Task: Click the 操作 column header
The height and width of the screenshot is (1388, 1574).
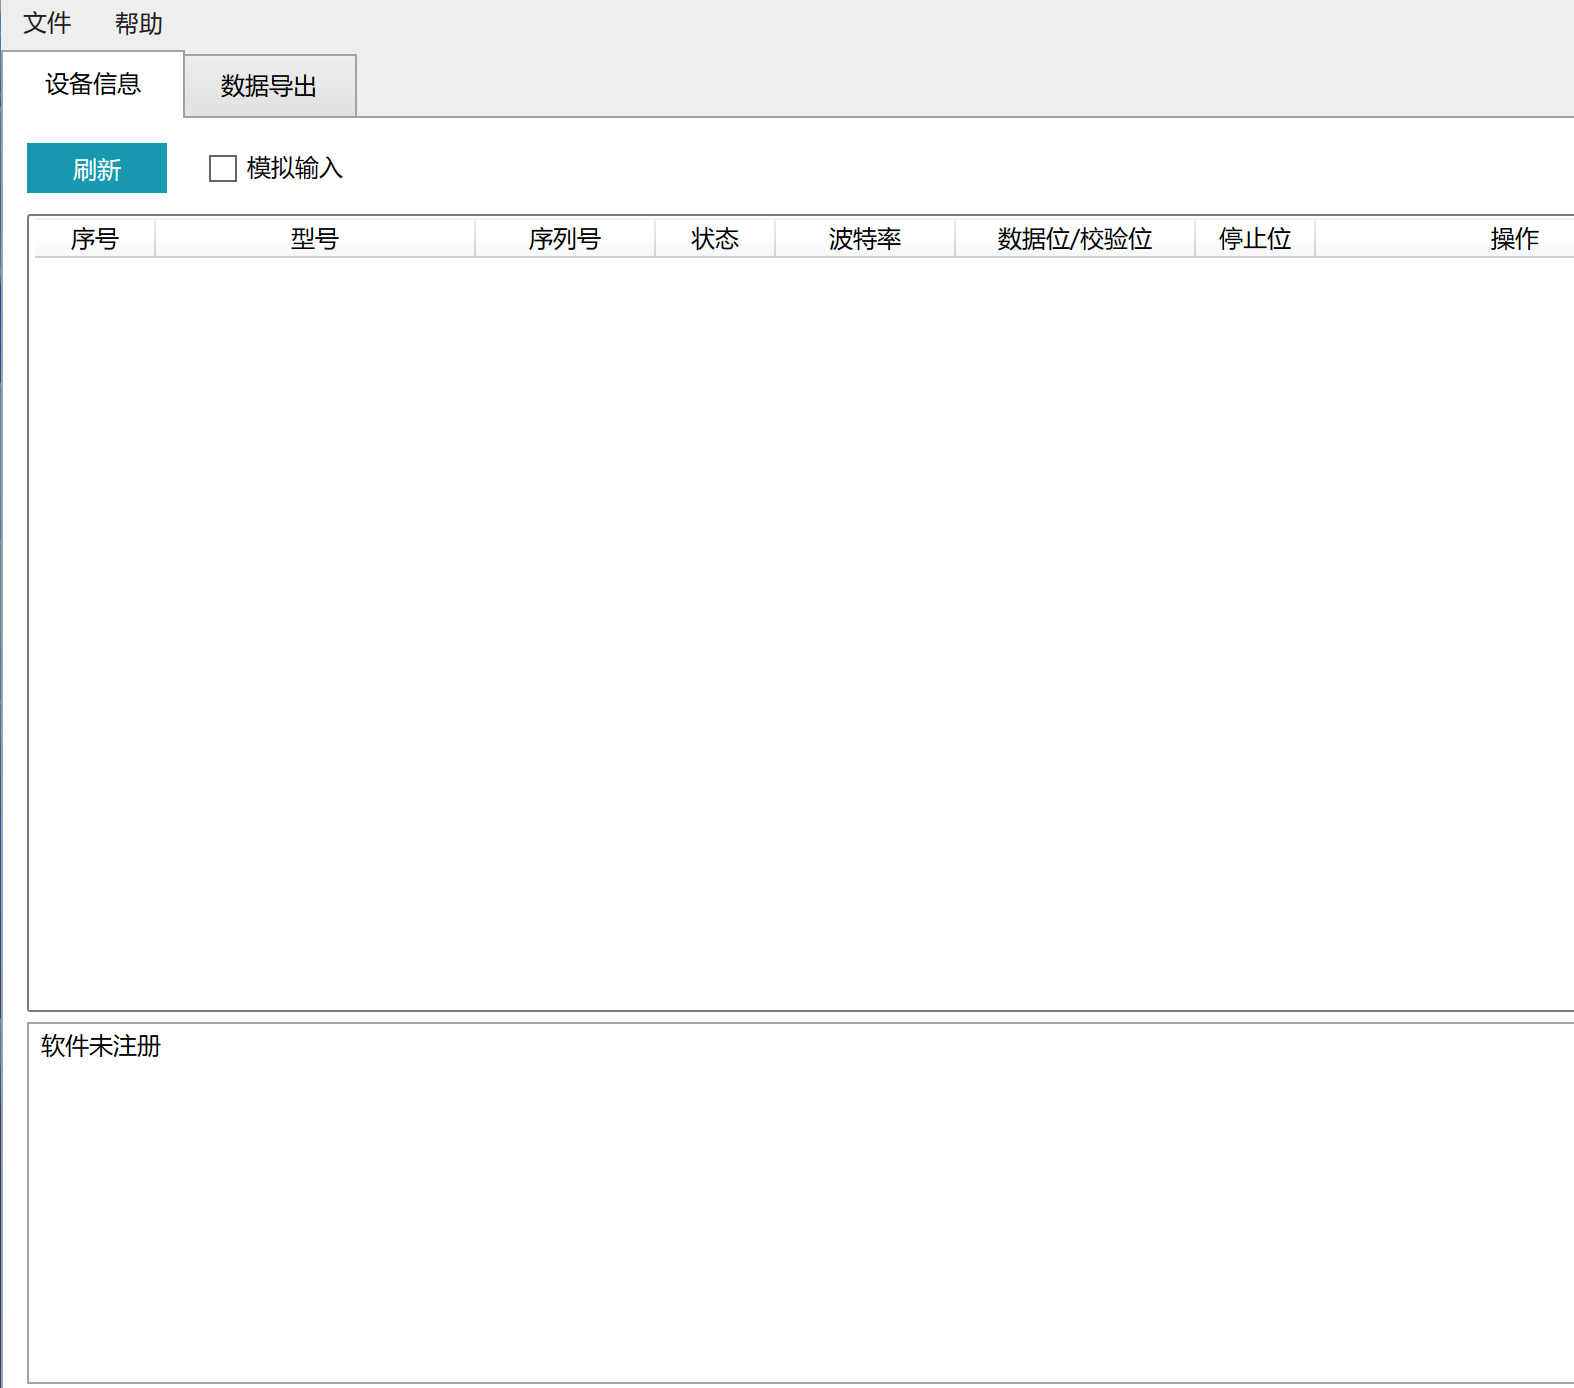Action: pos(1514,239)
